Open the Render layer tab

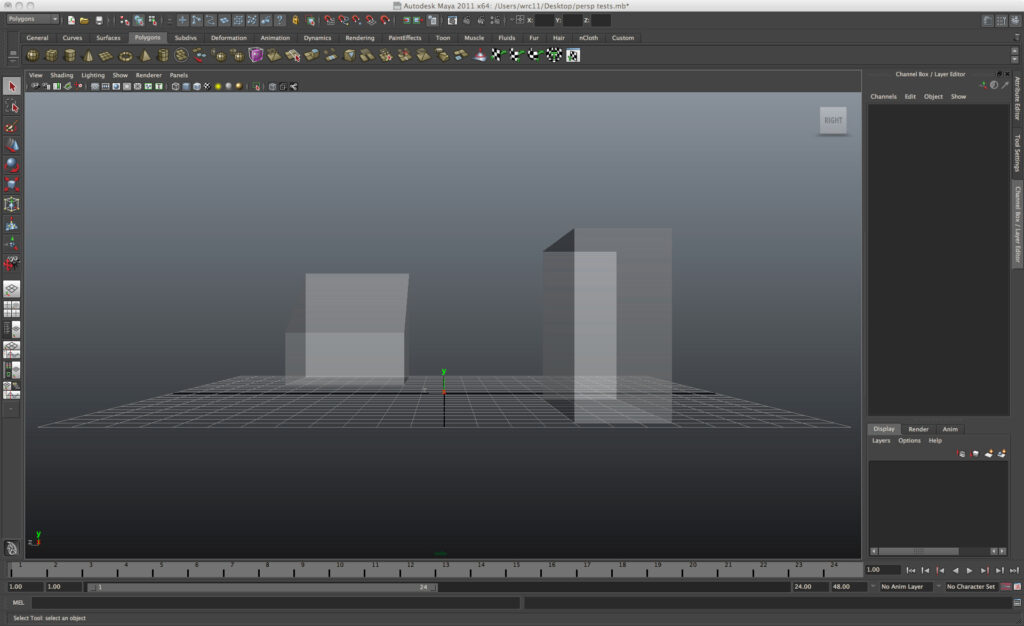click(x=918, y=429)
